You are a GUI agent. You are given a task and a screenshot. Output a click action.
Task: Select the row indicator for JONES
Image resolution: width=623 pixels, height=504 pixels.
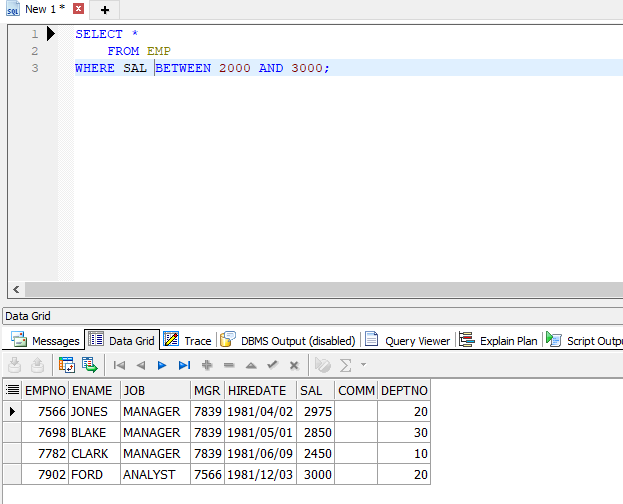[12, 411]
